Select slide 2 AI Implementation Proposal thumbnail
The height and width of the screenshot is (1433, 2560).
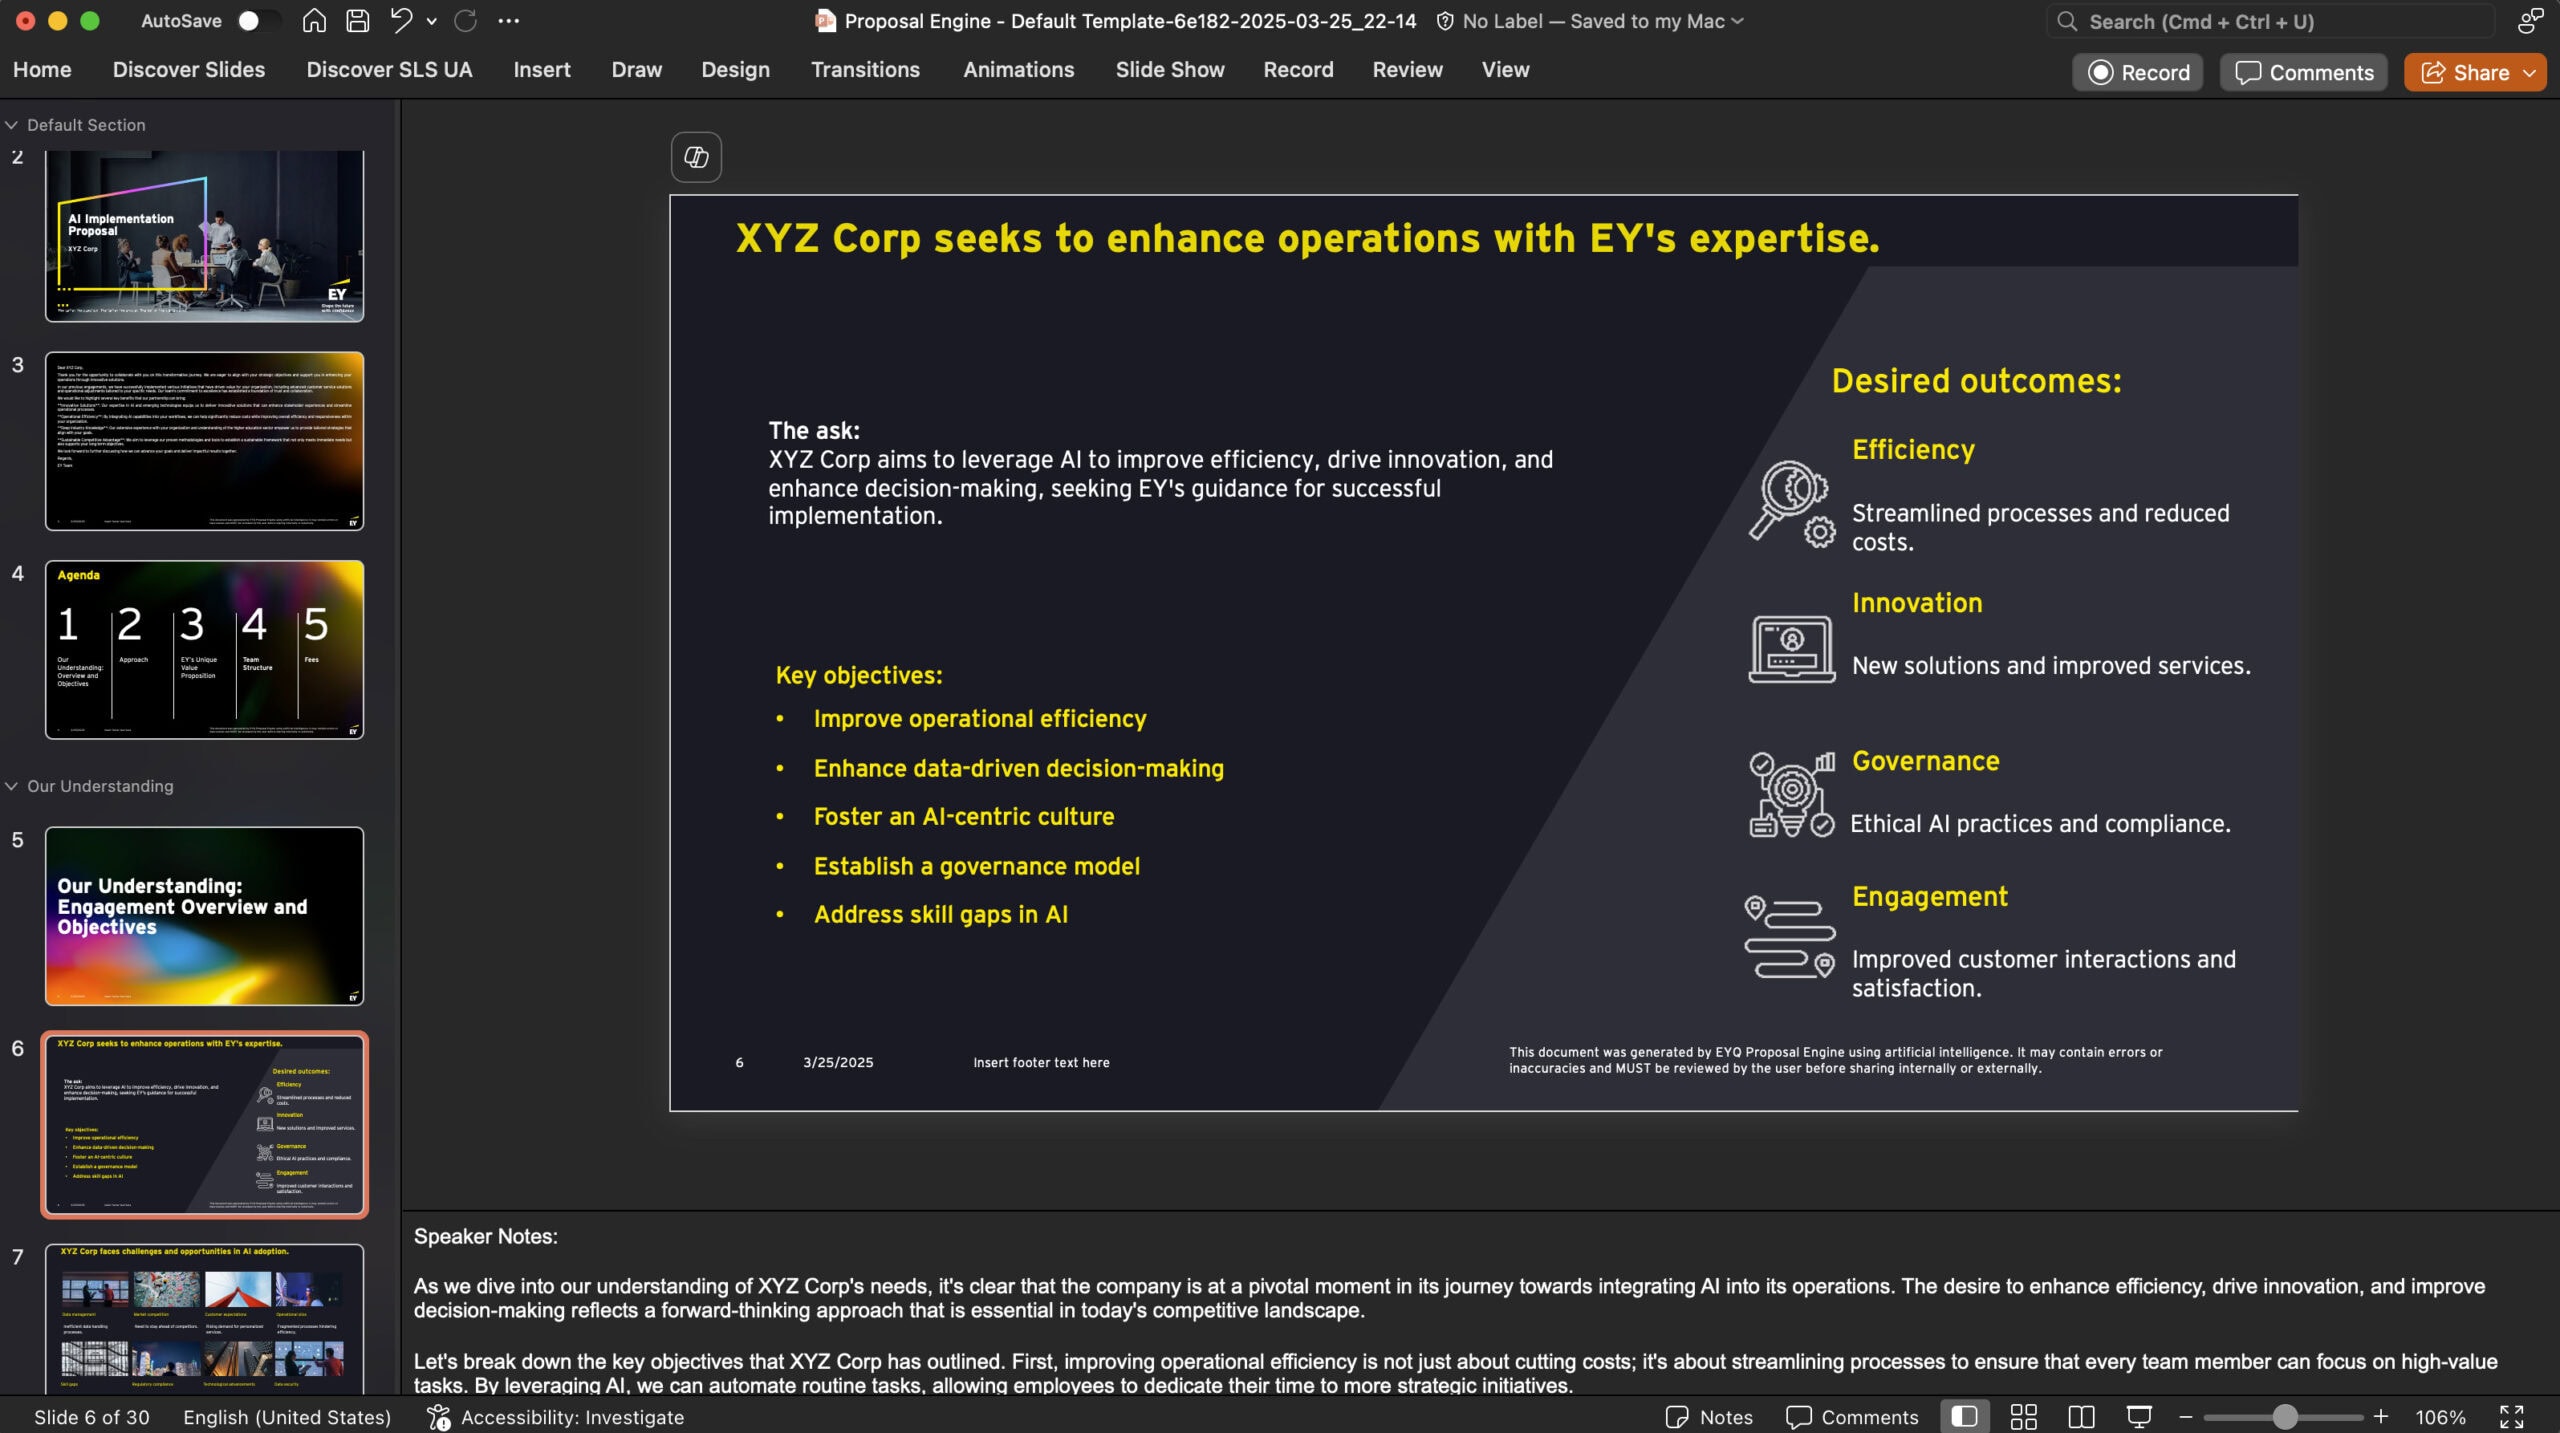pos(204,236)
